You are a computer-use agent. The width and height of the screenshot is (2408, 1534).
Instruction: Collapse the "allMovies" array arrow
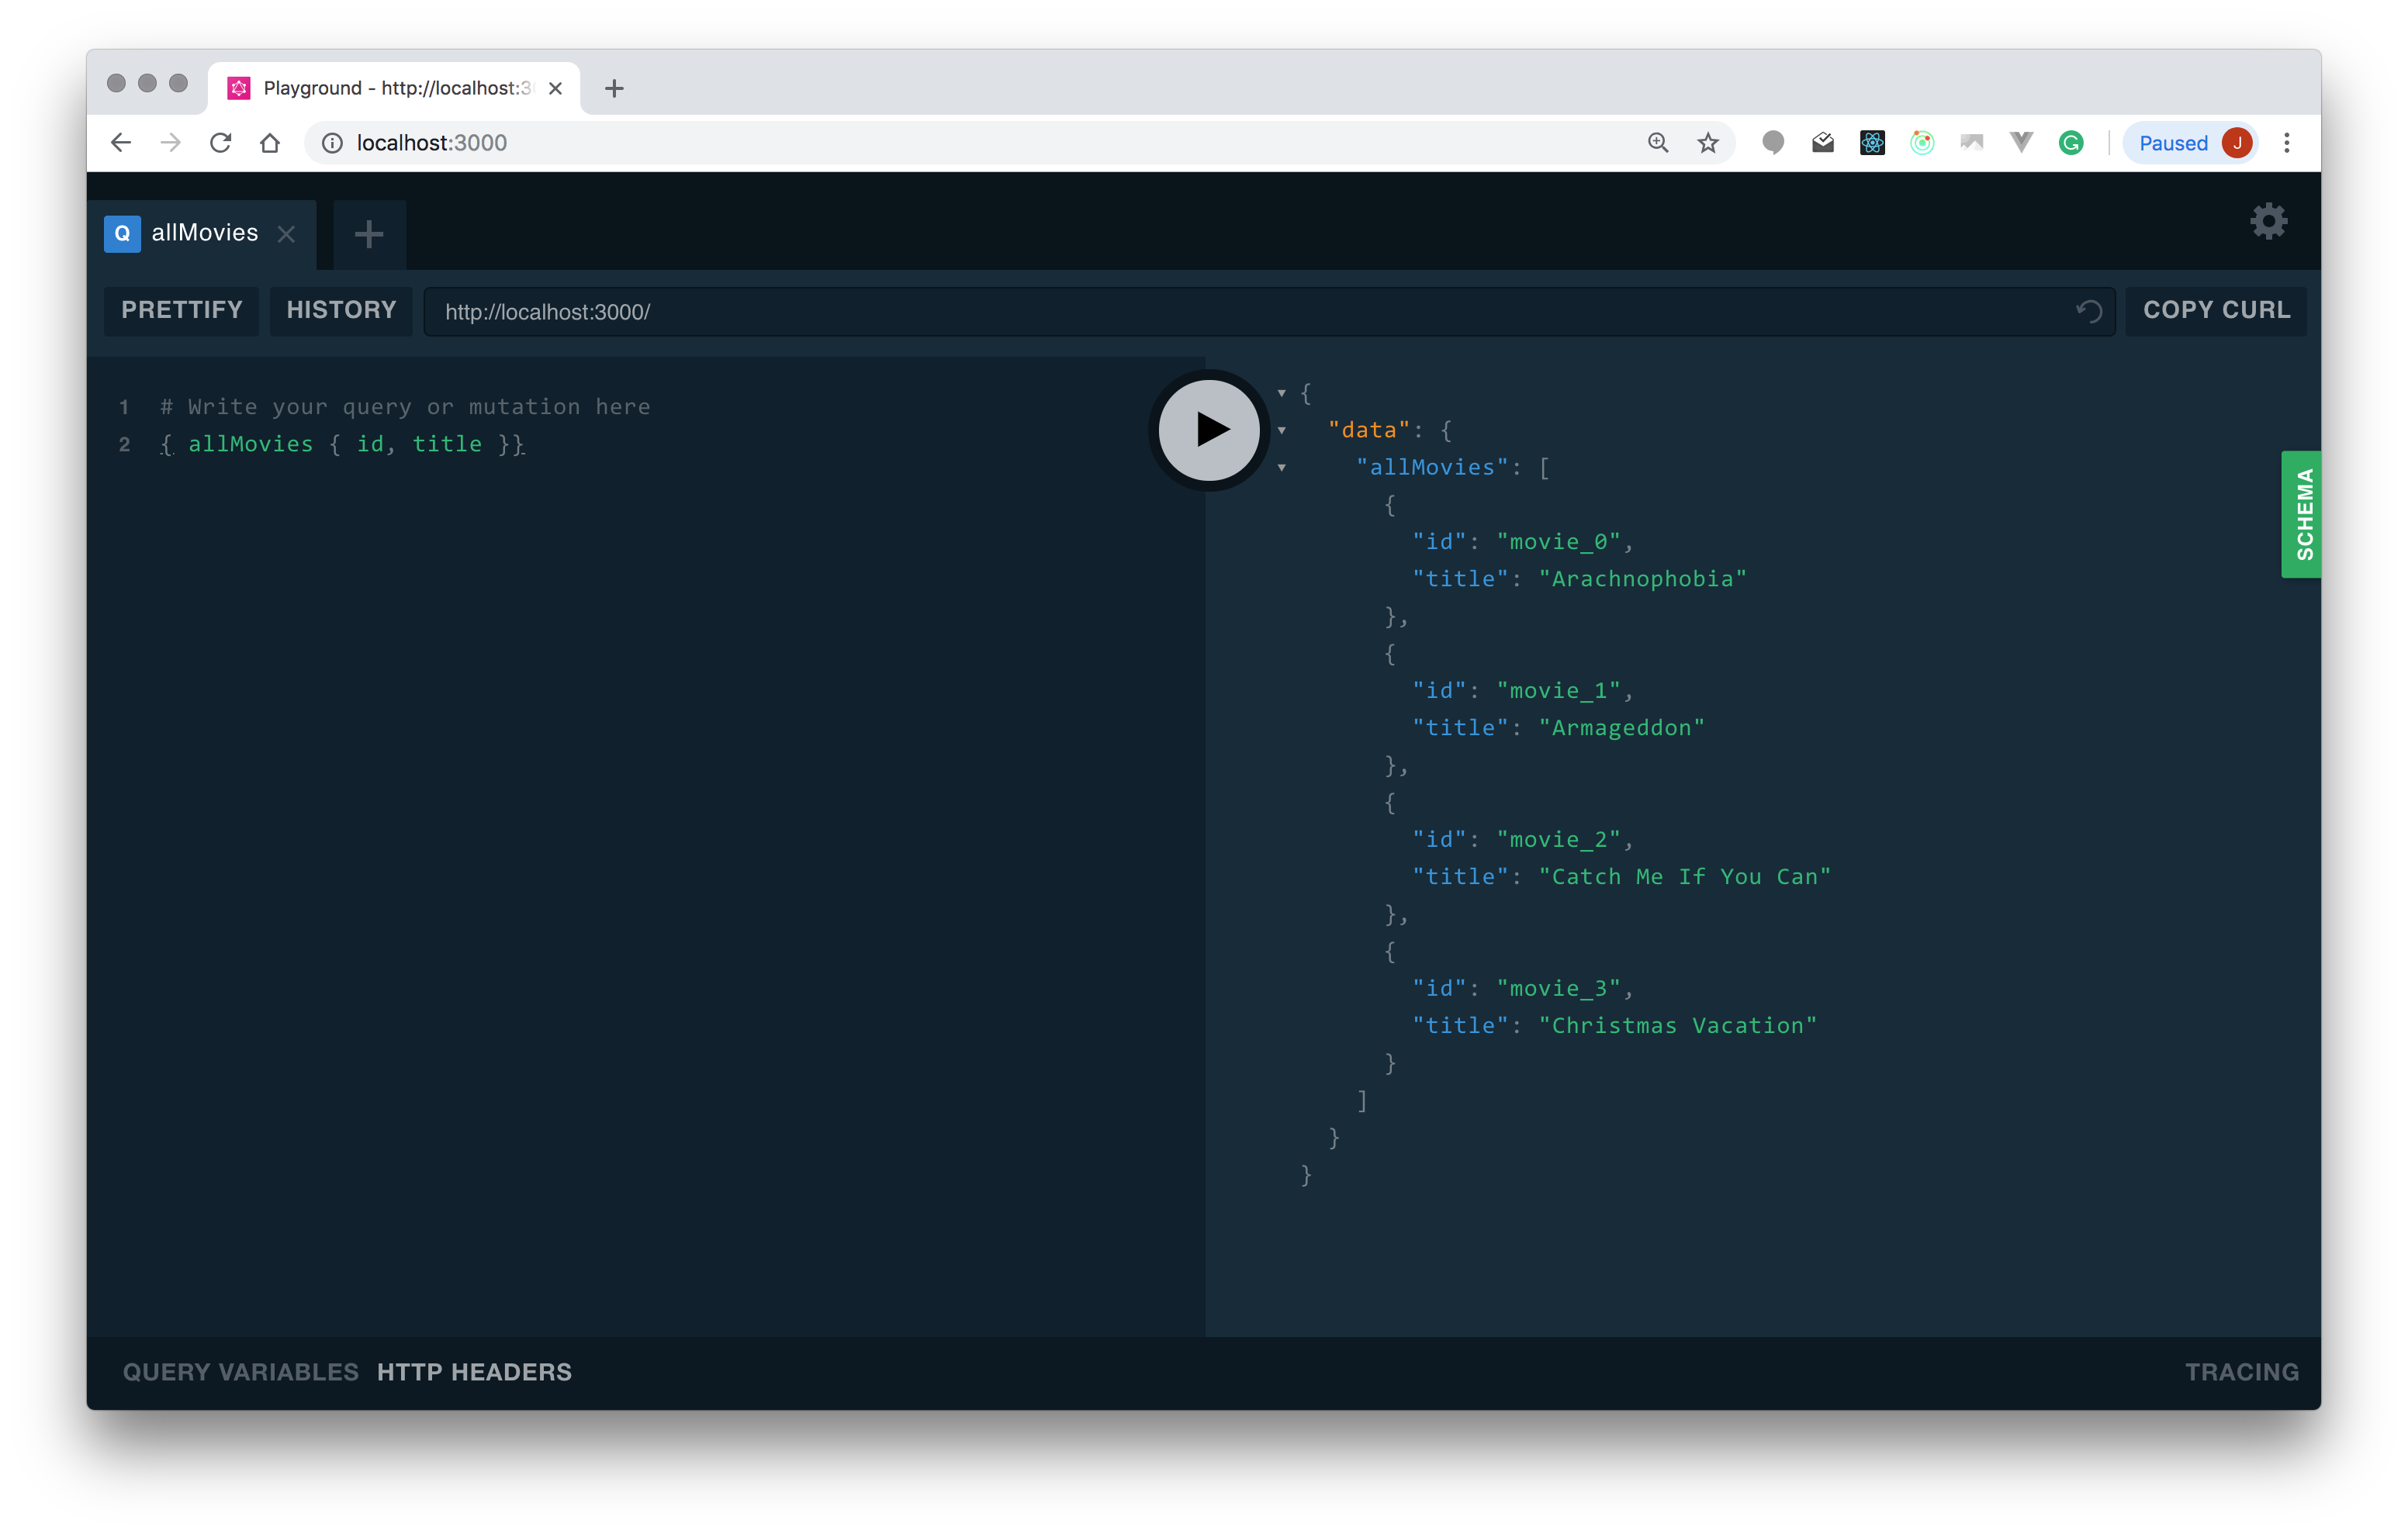click(1281, 468)
